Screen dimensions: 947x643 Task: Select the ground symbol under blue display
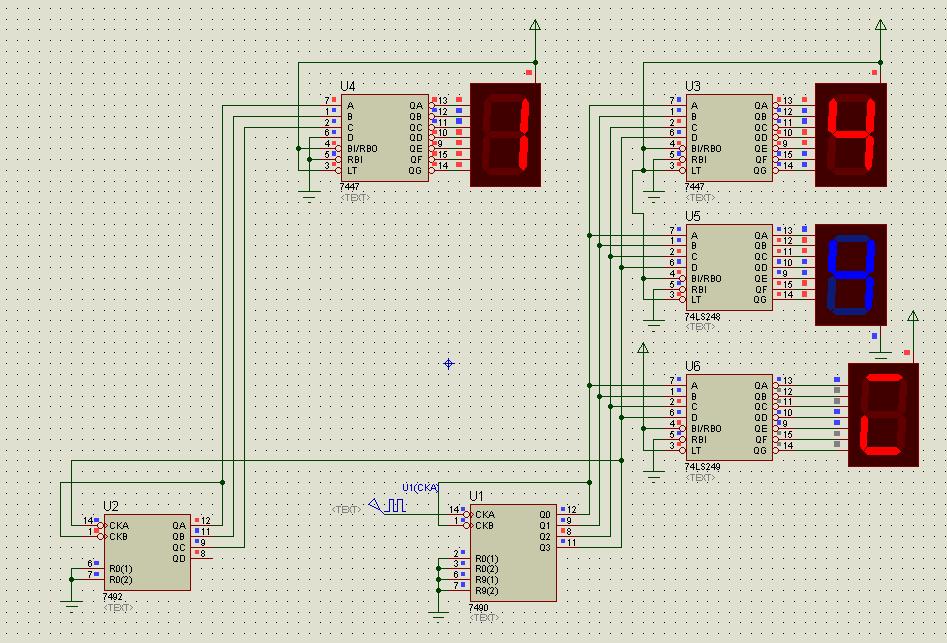pyautogui.click(x=881, y=353)
